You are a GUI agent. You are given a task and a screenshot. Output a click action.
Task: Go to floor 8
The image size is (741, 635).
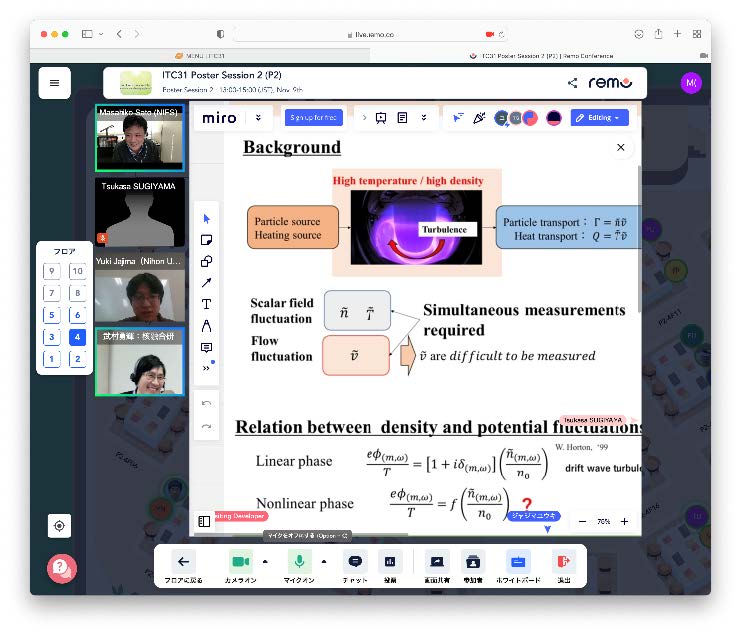78,293
